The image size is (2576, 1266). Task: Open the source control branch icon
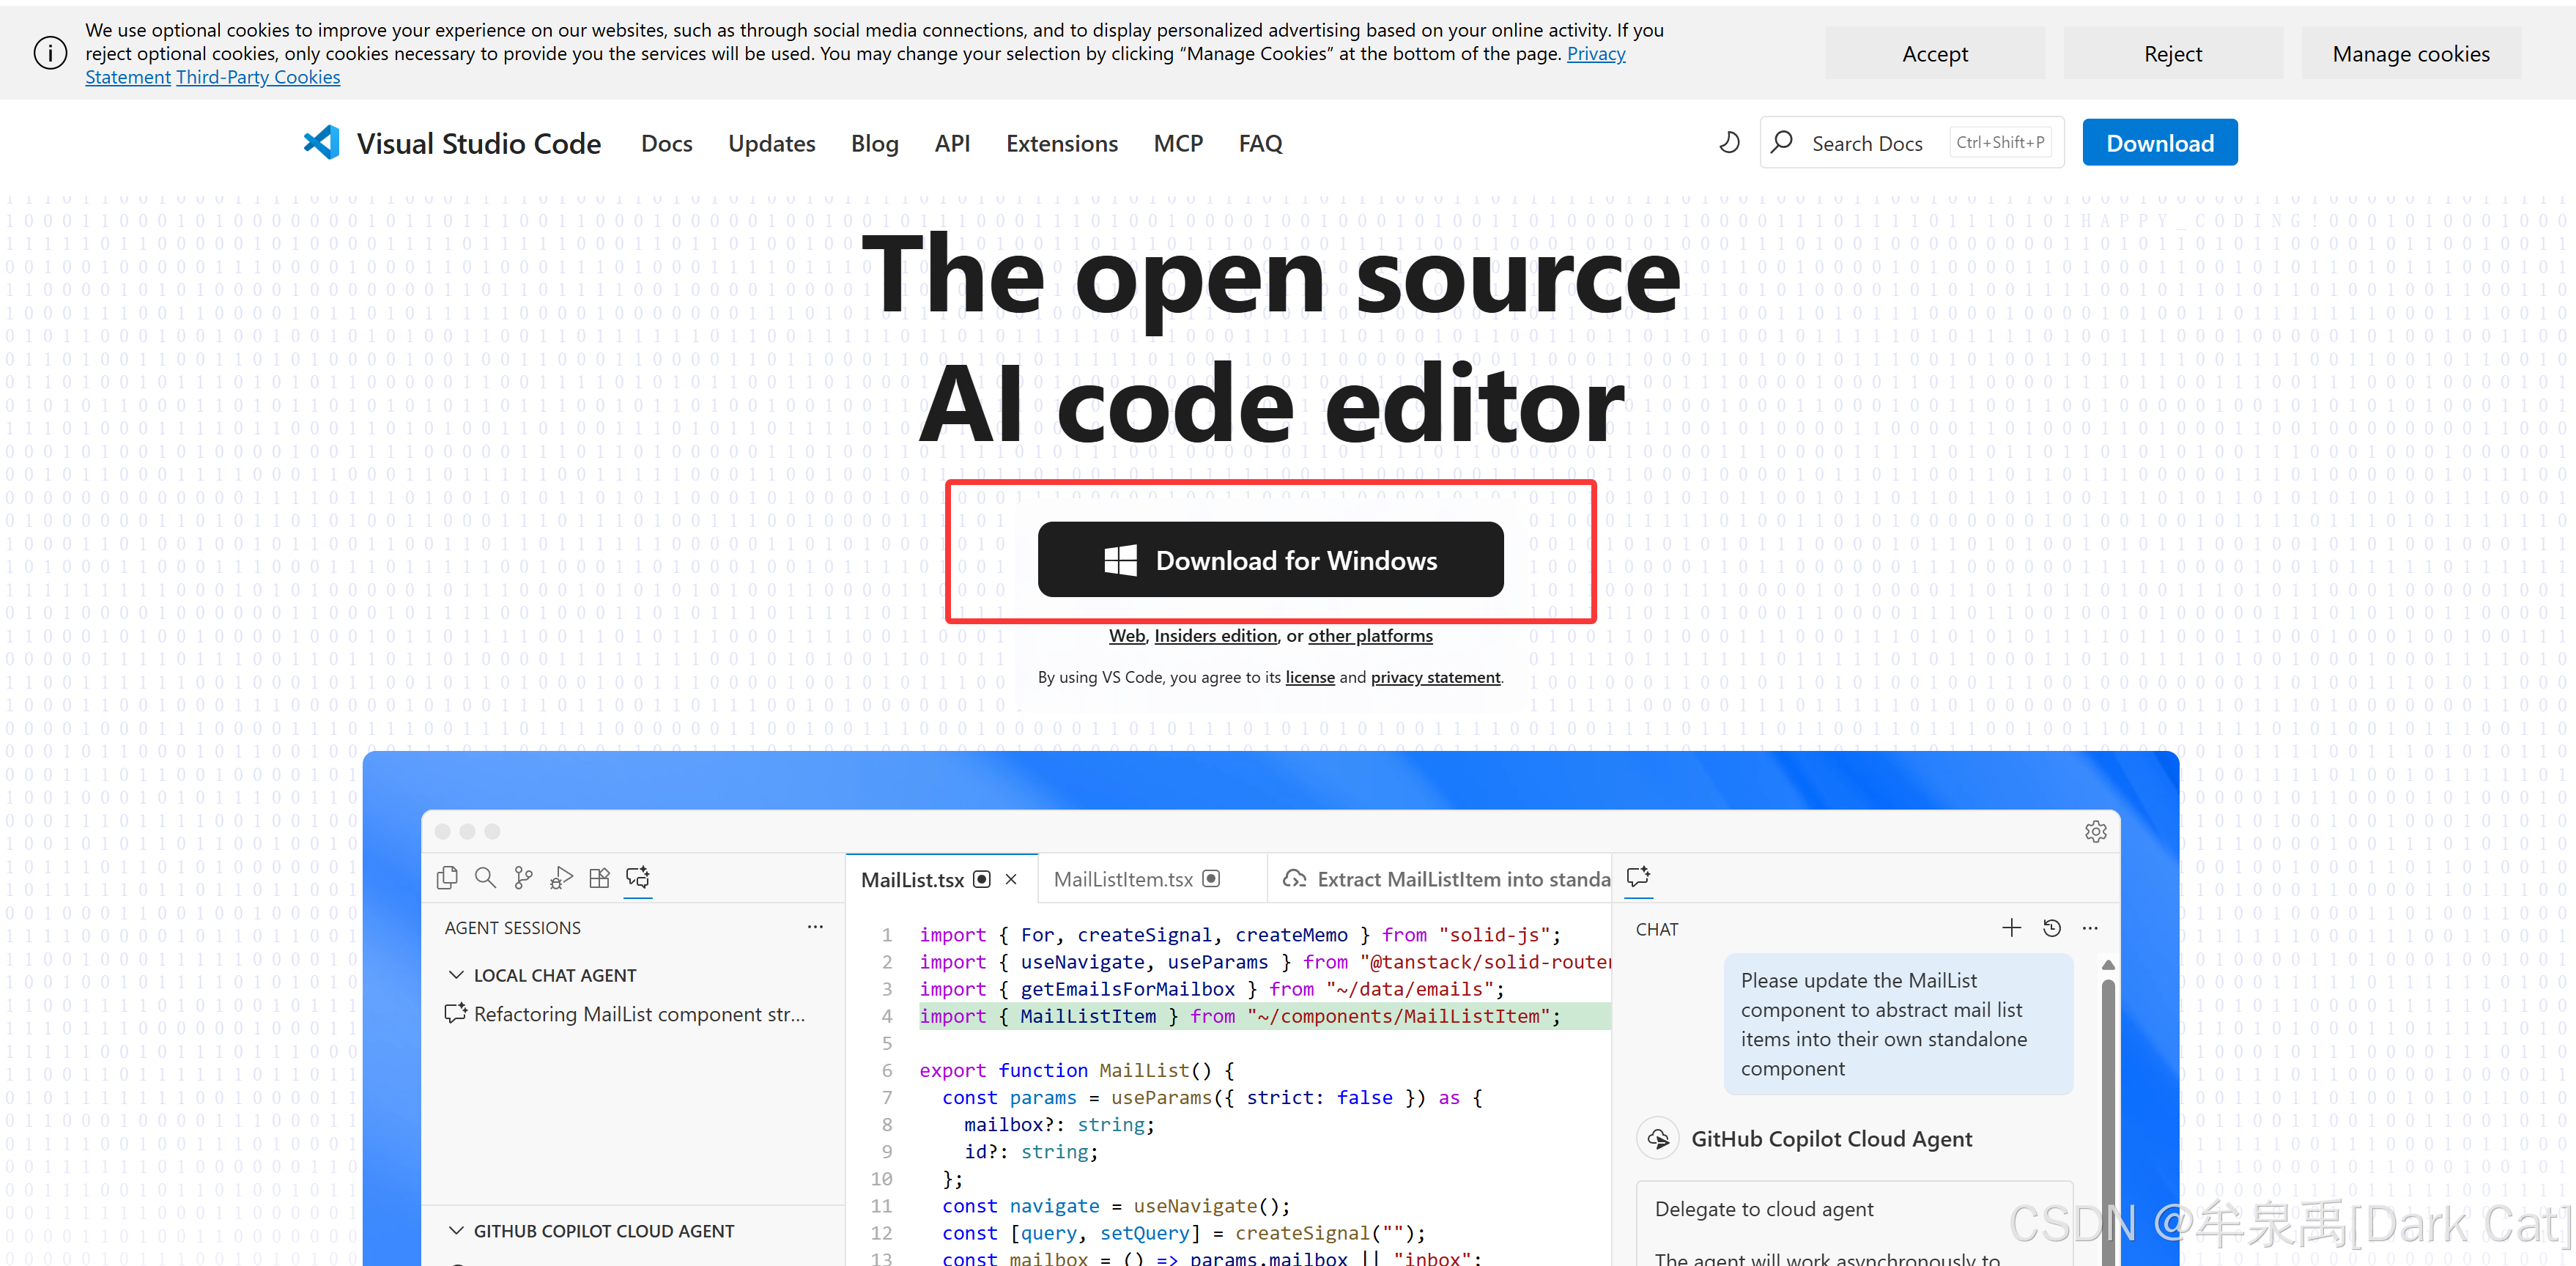[x=523, y=877]
